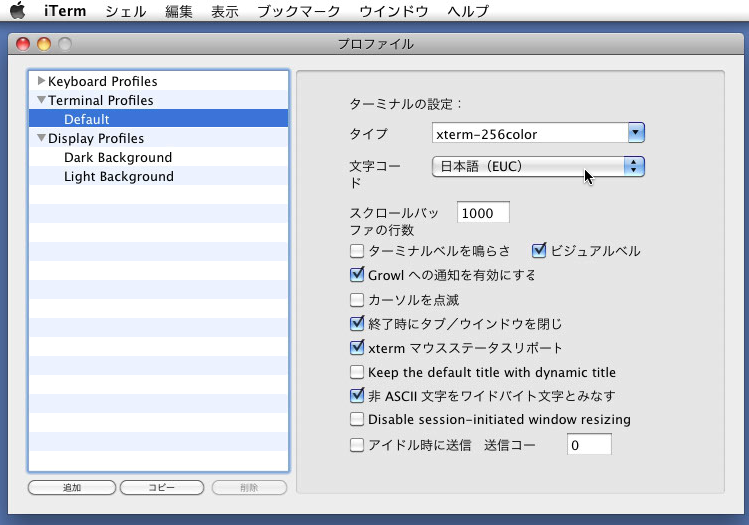The image size is (749, 525).
Task: Open the ヘルプ menu
Action: (x=468, y=11)
